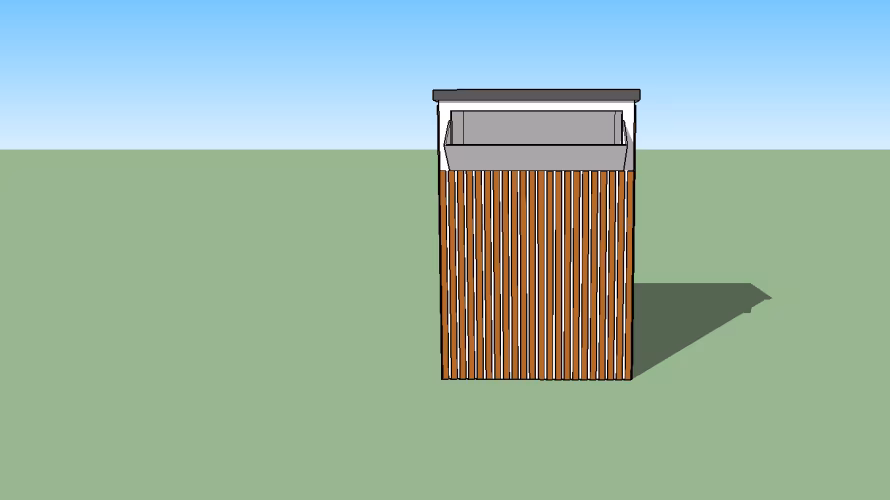Image resolution: width=890 pixels, height=500 pixels.
Task: Click the tray's interior back wall
Action: click(536, 128)
